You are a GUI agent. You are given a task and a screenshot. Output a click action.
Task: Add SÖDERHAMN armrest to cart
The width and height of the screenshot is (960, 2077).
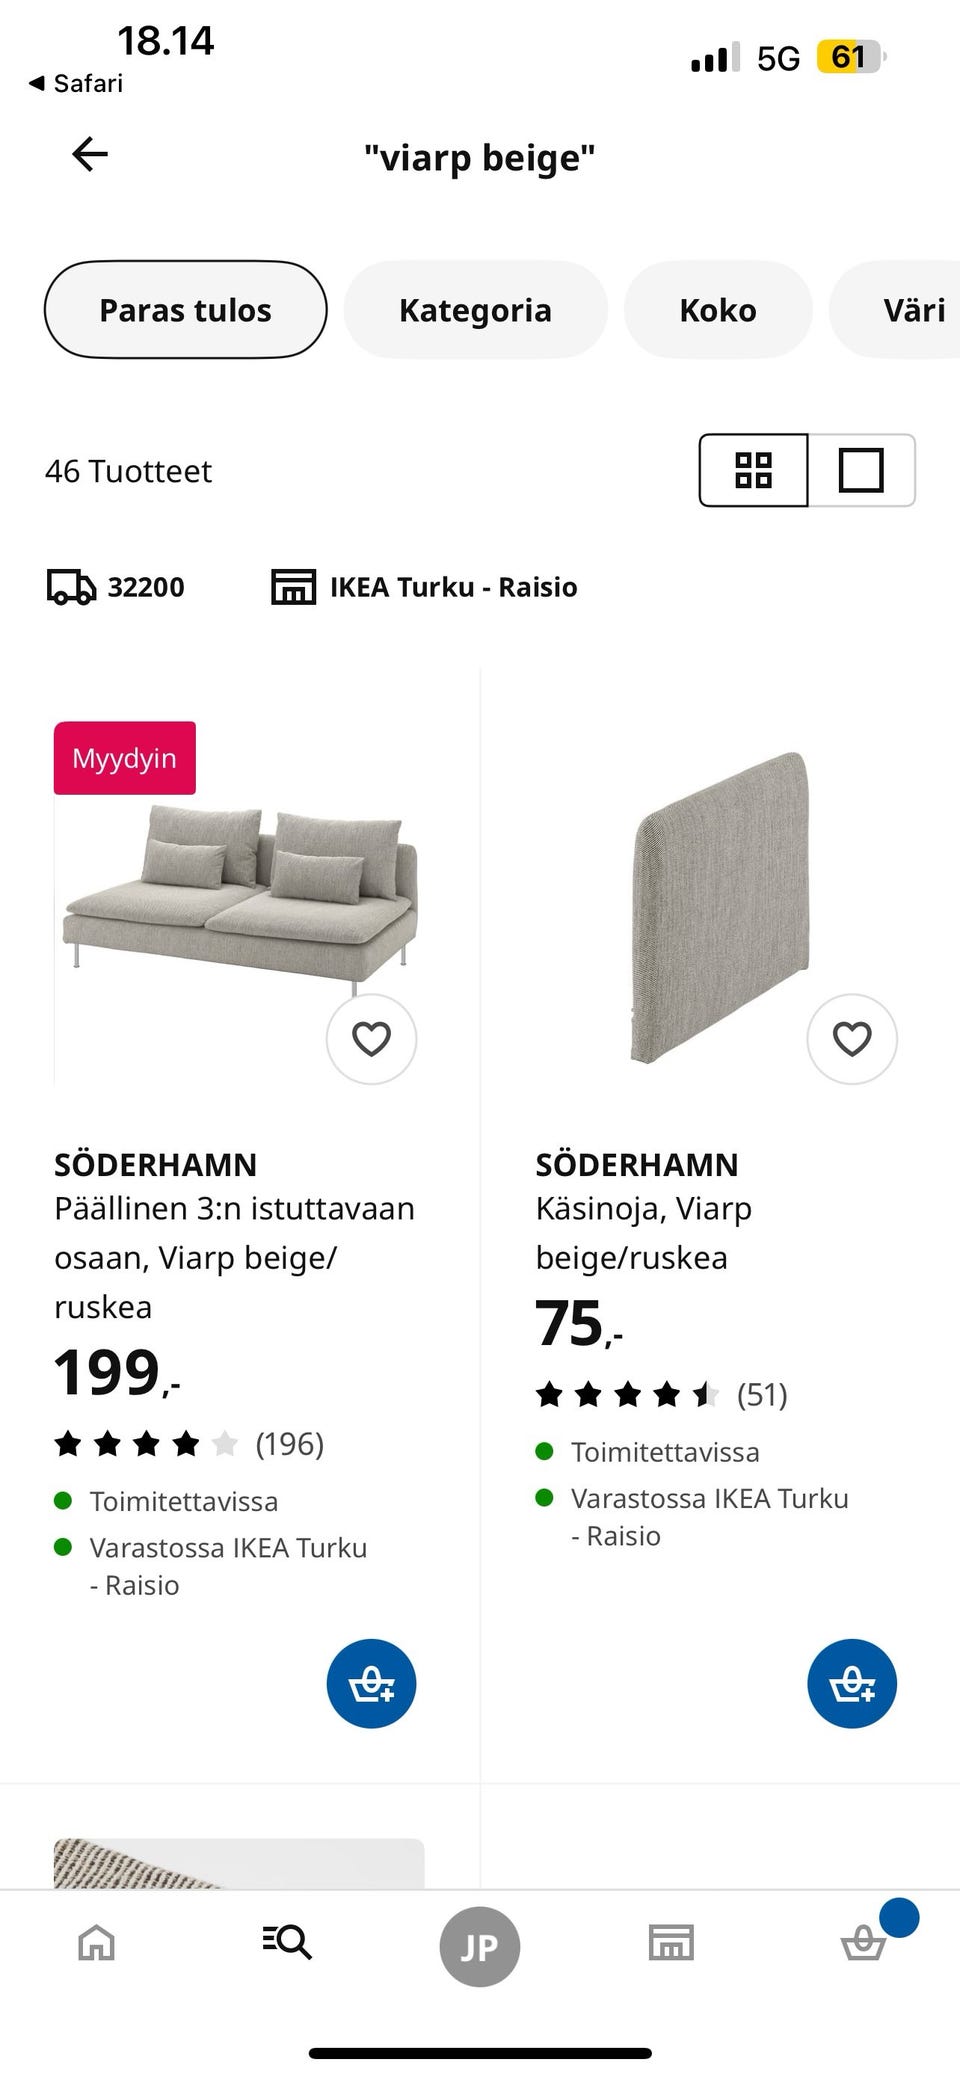(852, 1683)
